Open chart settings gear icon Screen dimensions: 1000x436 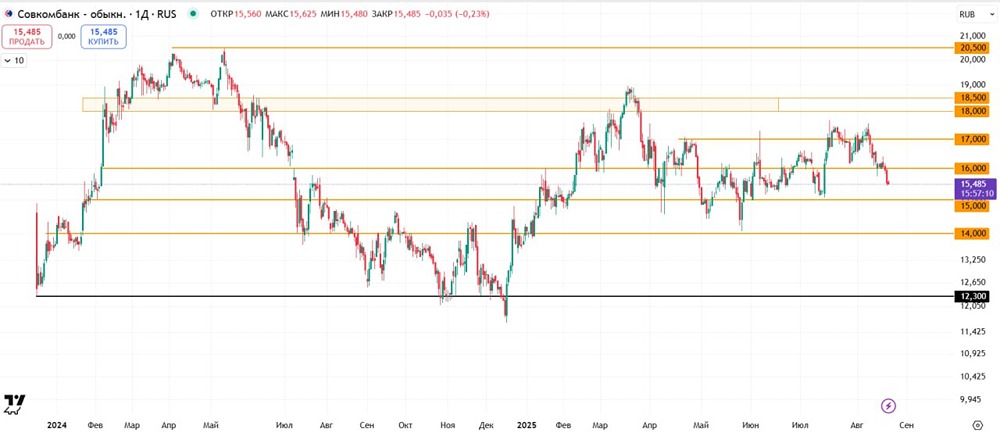[978, 425]
